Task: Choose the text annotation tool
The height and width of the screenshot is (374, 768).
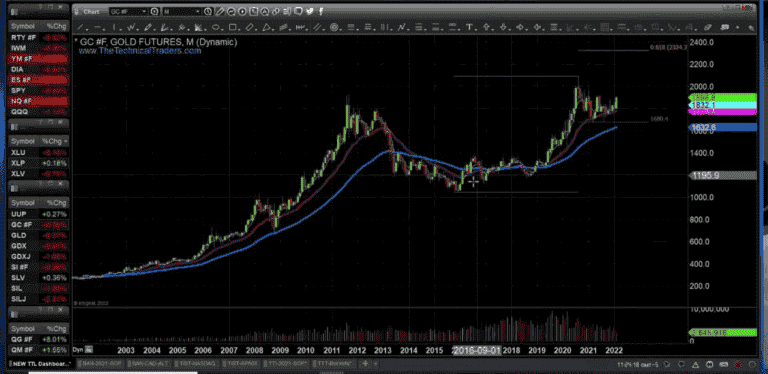Action: 469,27
